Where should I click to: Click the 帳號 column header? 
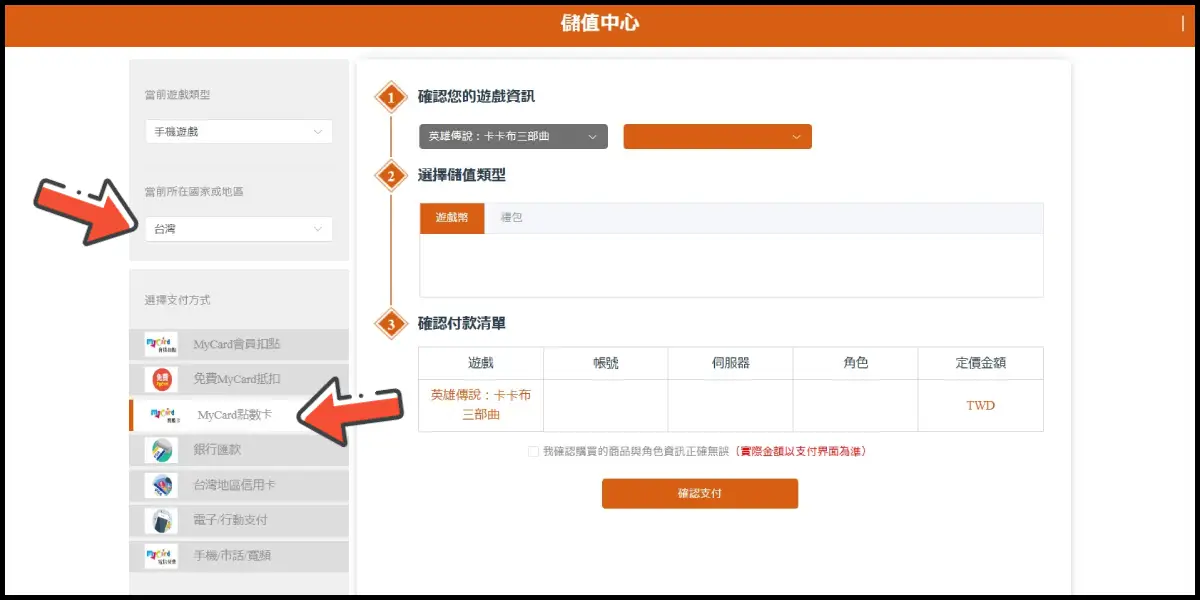(x=606, y=363)
